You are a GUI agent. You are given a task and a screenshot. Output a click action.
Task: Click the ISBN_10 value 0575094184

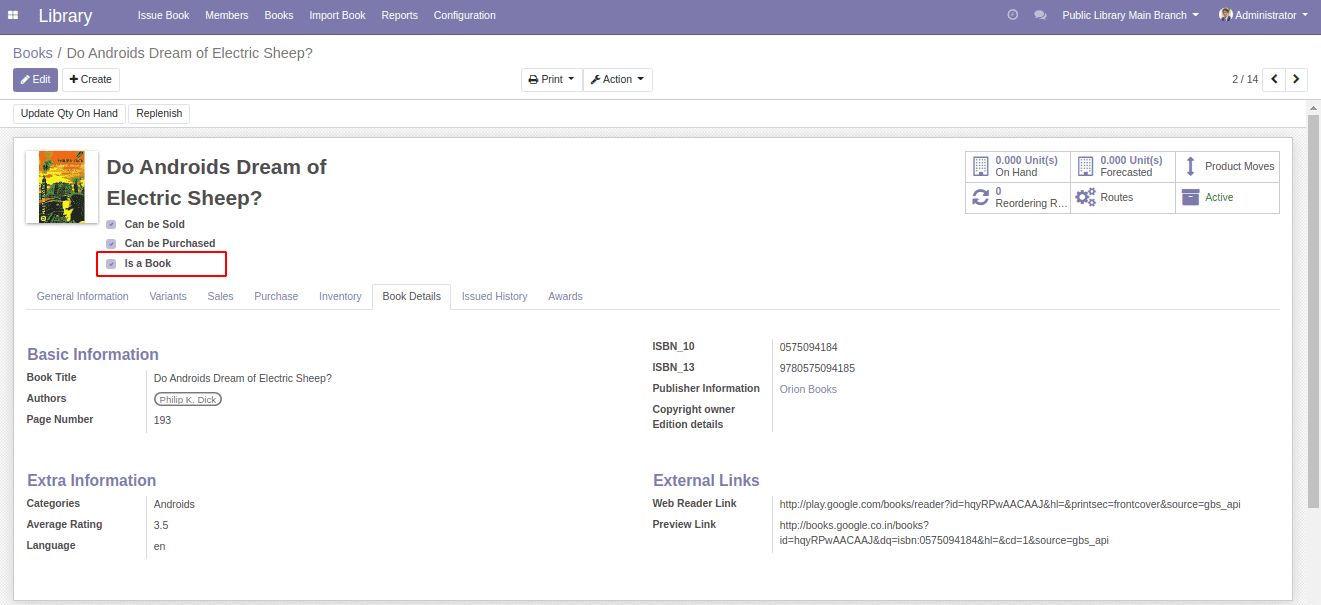click(x=809, y=348)
